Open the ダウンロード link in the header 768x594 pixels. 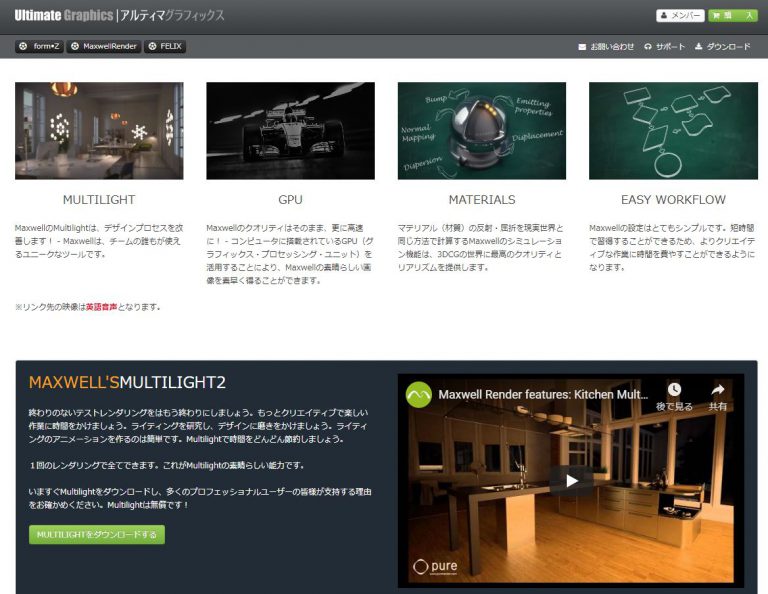[x=728, y=47]
